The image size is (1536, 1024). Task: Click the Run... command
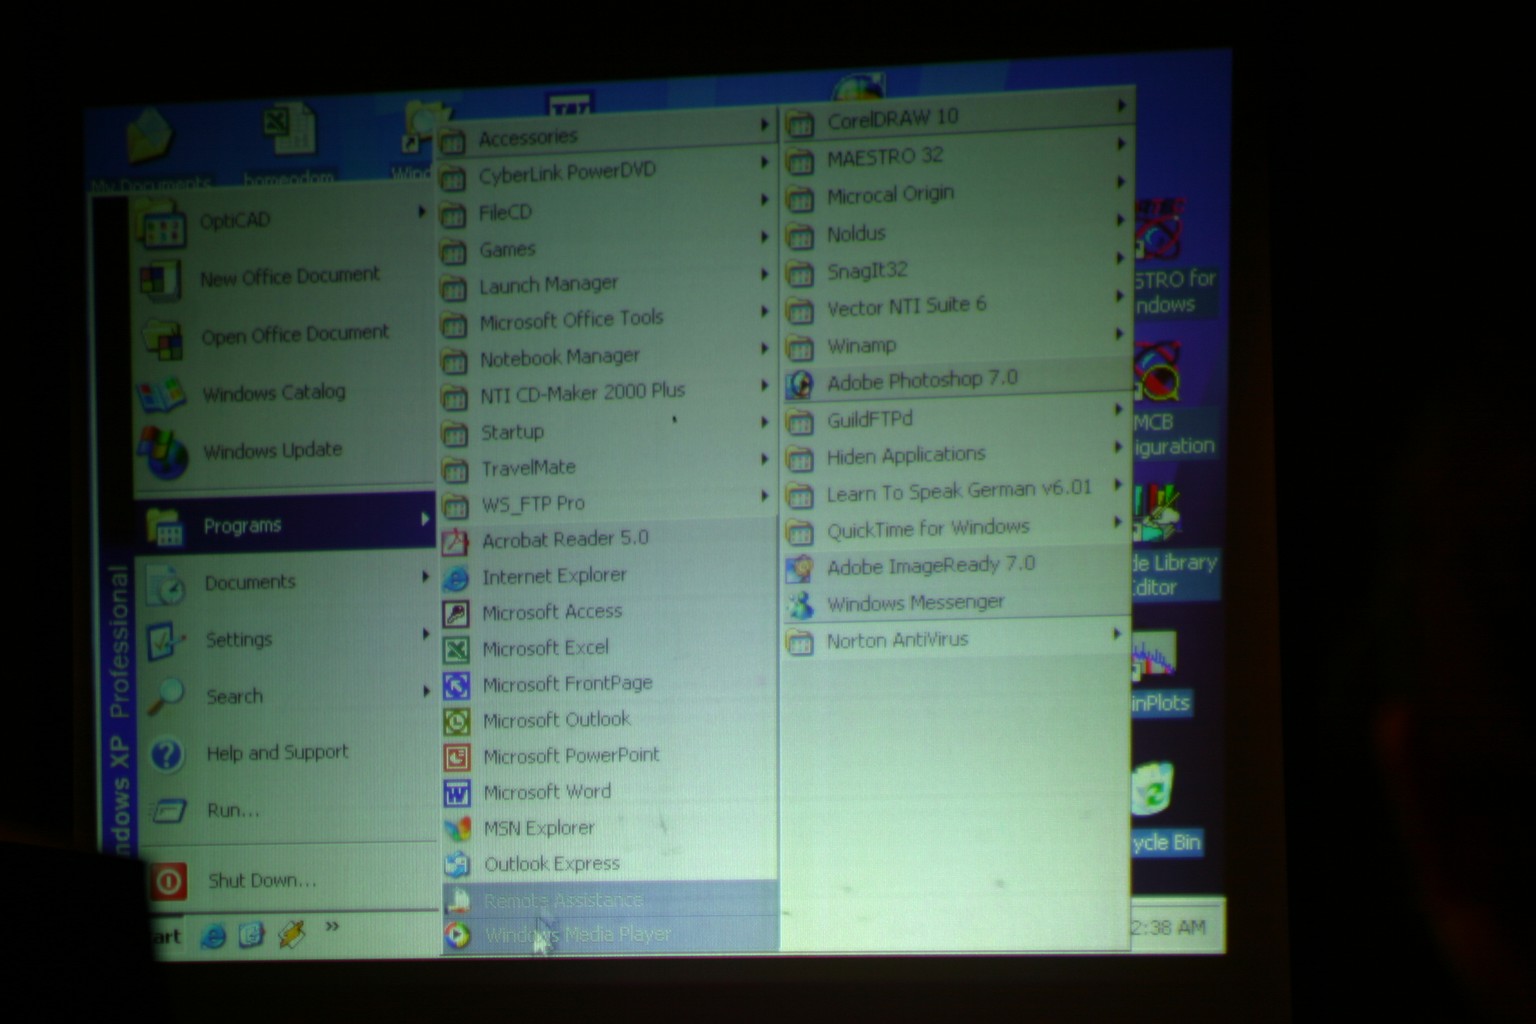tap(233, 810)
